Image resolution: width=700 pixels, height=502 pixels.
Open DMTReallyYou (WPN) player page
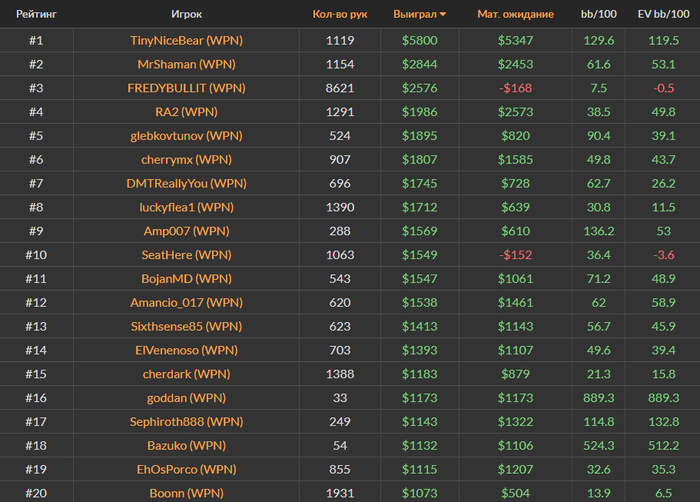coord(187,183)
